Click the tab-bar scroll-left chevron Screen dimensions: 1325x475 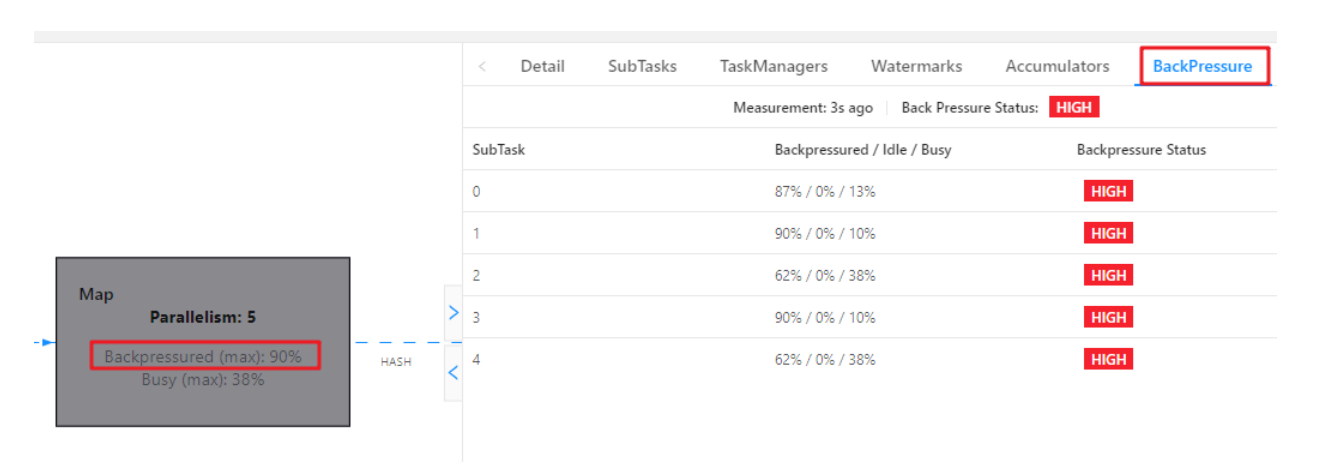[483, 67]
